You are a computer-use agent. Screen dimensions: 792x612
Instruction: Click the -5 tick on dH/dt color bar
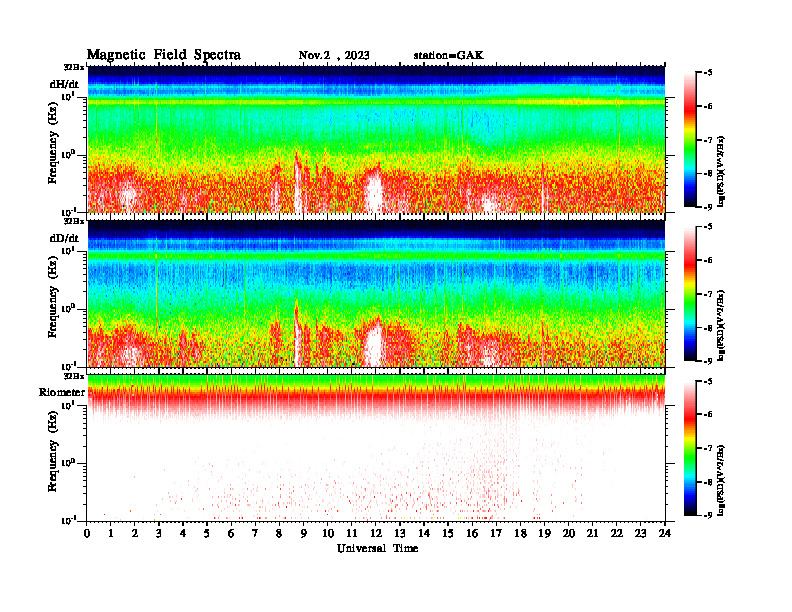tap(708, 73)
